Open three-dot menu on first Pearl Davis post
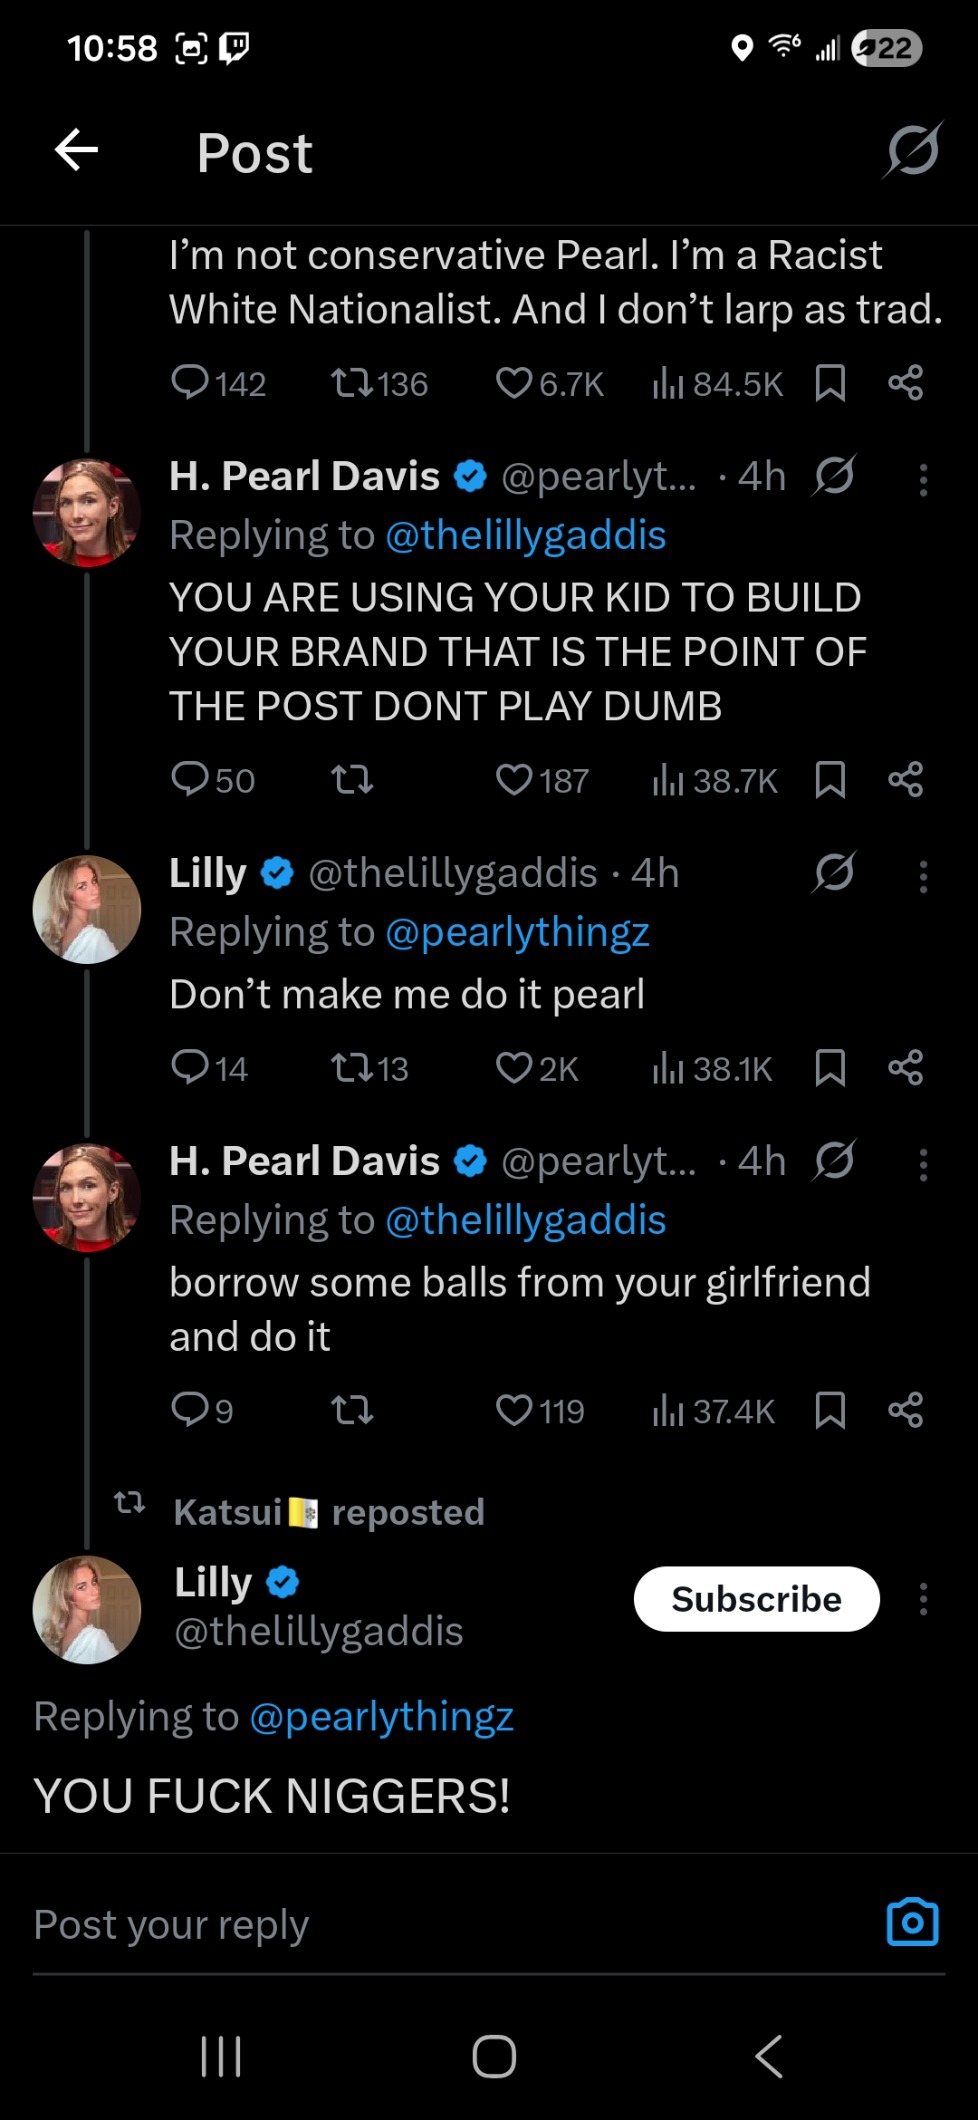 click(923, 480)
